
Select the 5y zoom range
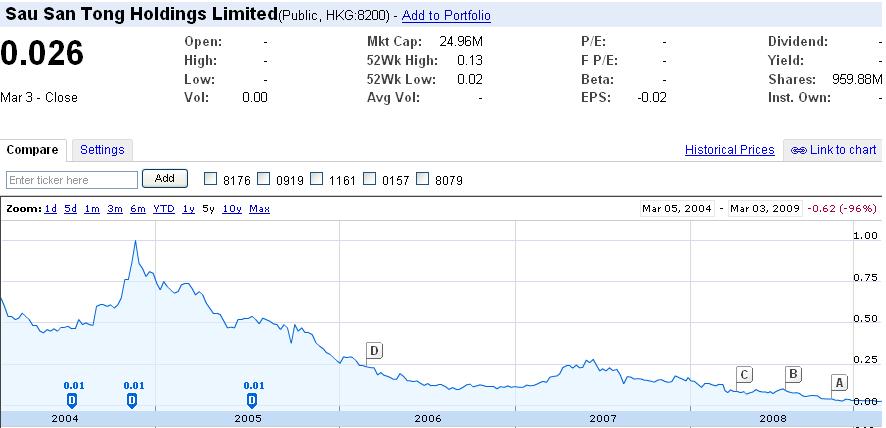tap(209, 209)
